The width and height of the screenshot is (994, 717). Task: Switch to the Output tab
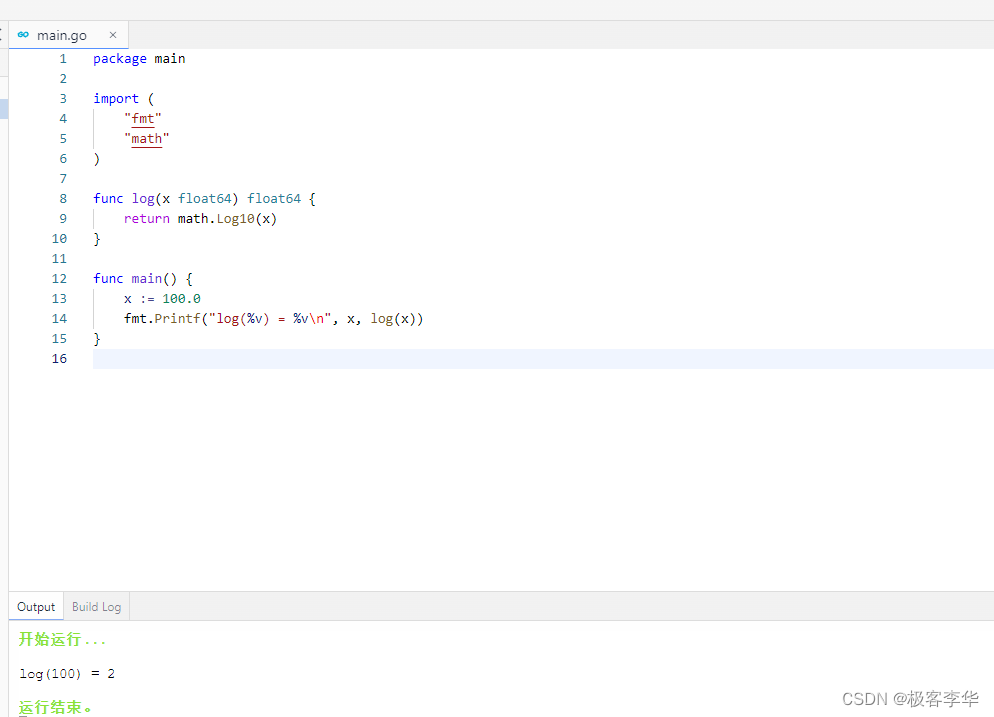[x=36, y=607]
